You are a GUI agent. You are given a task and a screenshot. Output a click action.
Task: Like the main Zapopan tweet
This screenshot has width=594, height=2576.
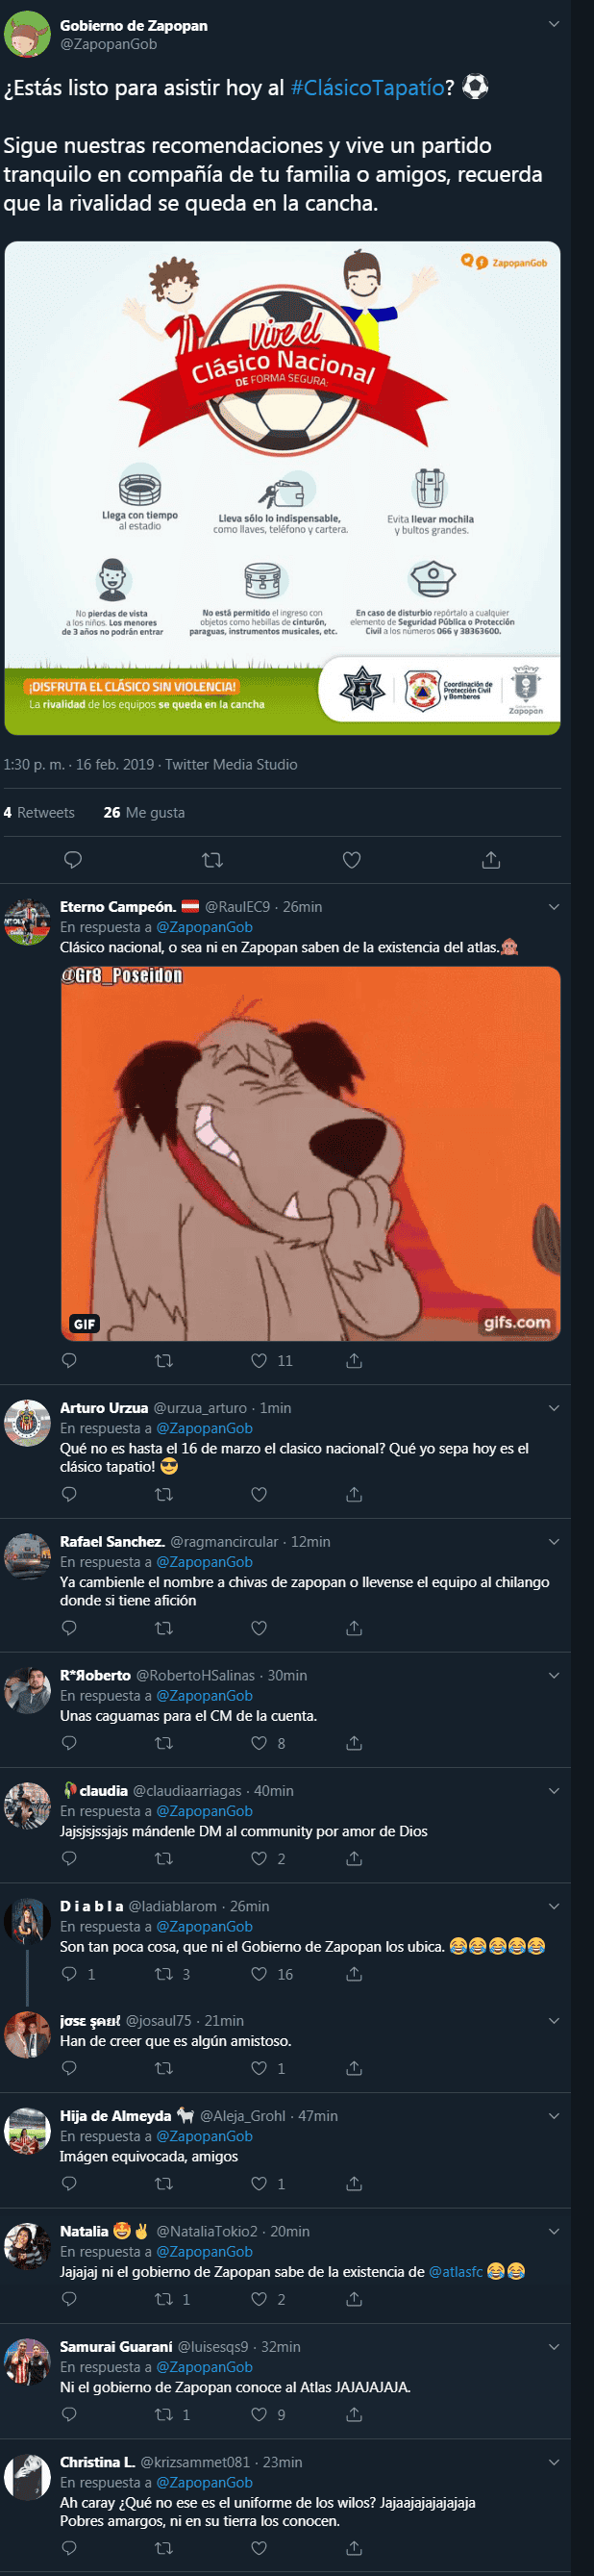(352, 860)
